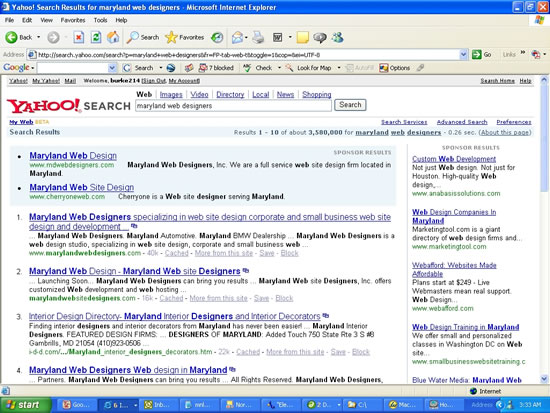The image size is (550, 413).
Task: Open the Advanced Search link
Action: point(462,122)
